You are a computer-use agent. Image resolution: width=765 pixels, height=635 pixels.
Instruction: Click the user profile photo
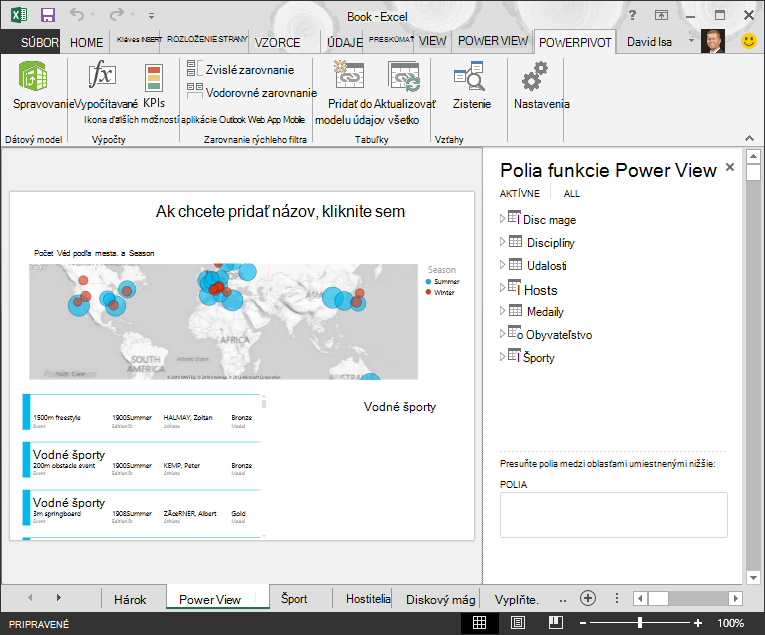click(x=712, y=41)
